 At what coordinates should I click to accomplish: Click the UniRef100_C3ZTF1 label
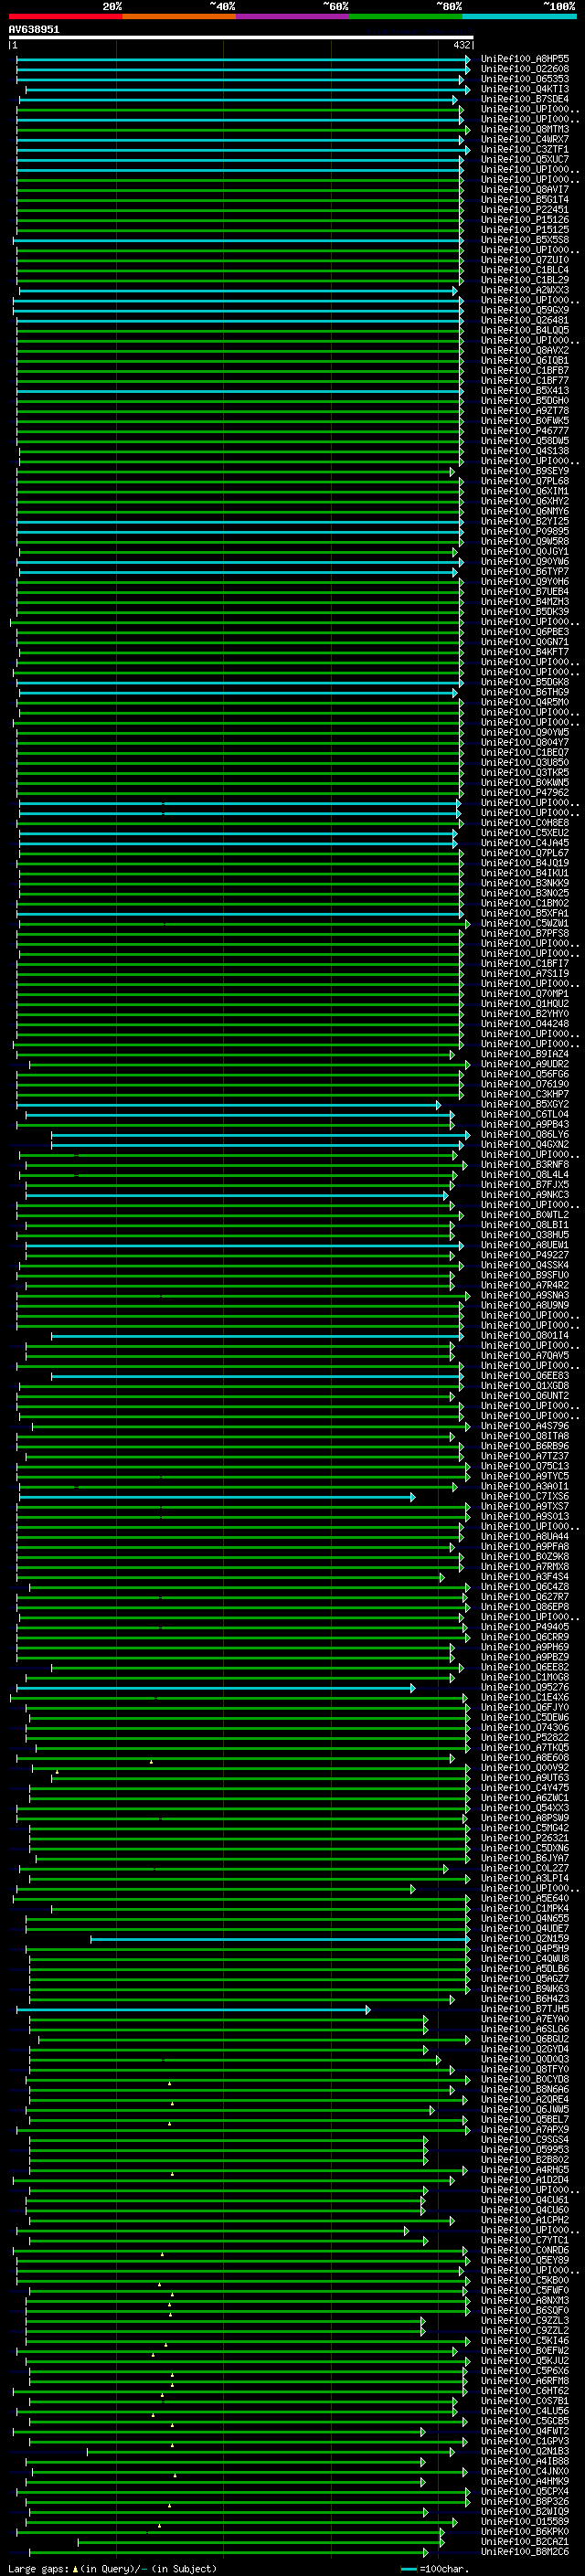coord(525,149)
